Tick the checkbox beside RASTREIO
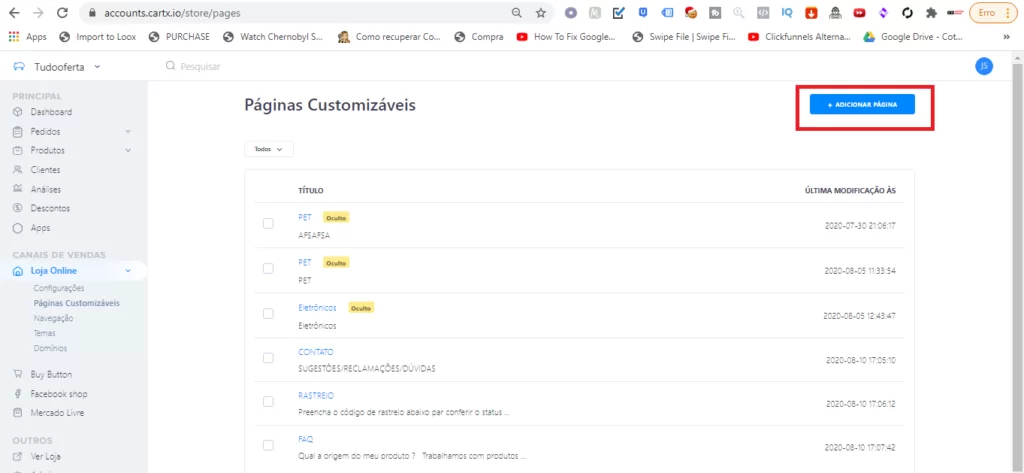This screenshot has width=1024, height=473. (268, 402)
